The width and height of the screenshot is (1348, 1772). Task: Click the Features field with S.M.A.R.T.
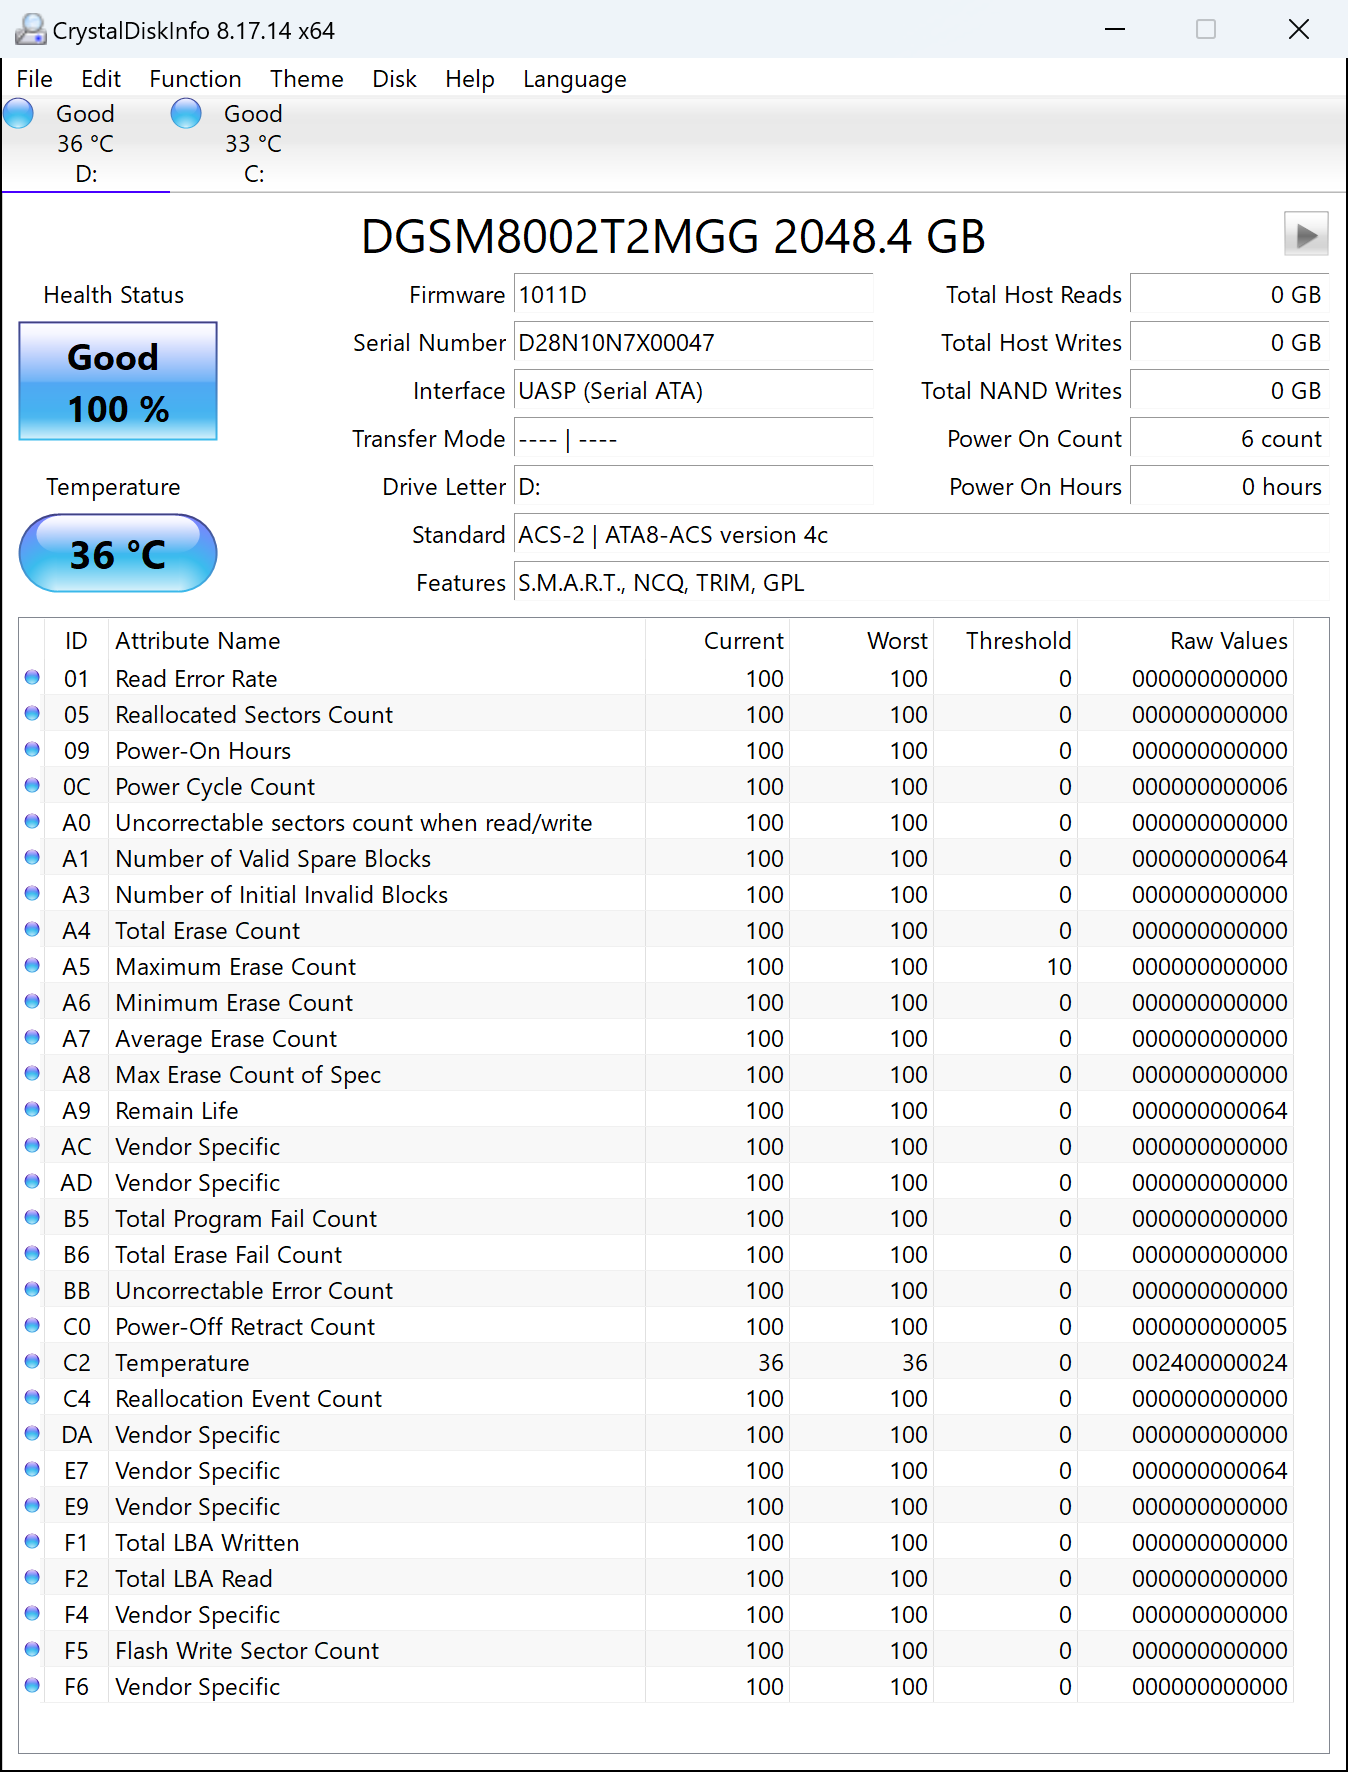pos(921,583)
